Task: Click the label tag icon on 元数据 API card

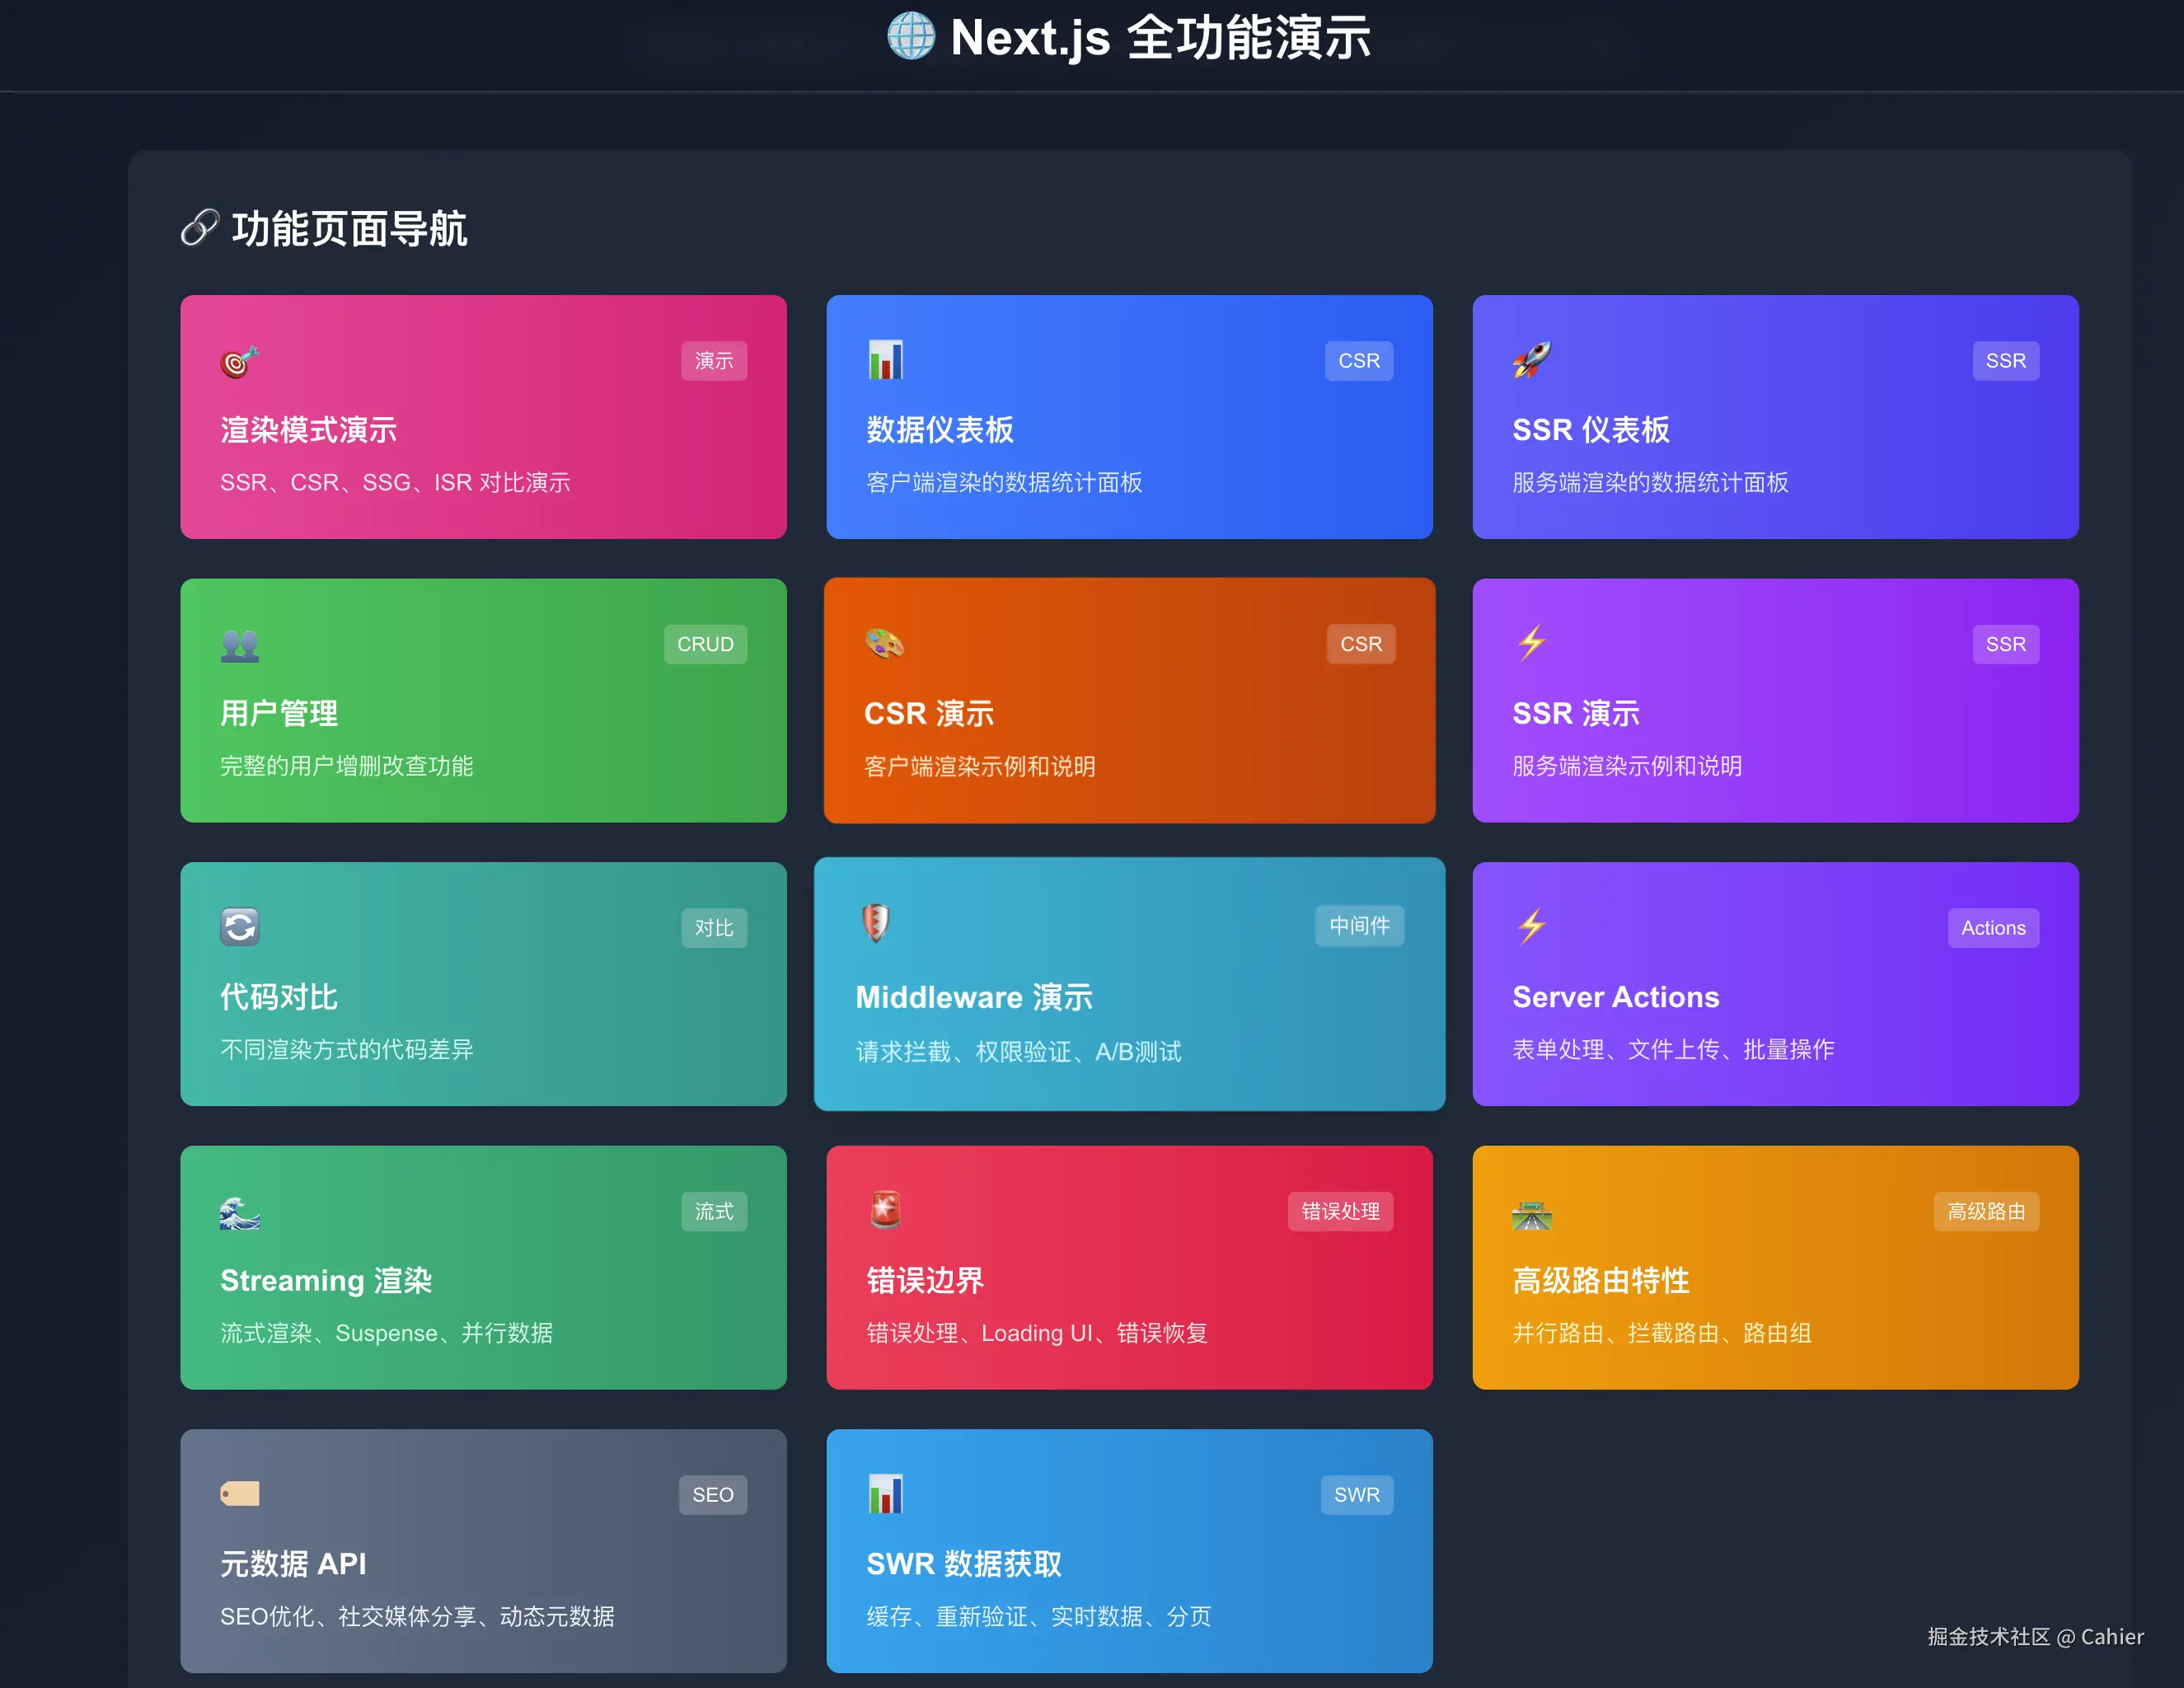Action: [x=239, y=1494]
